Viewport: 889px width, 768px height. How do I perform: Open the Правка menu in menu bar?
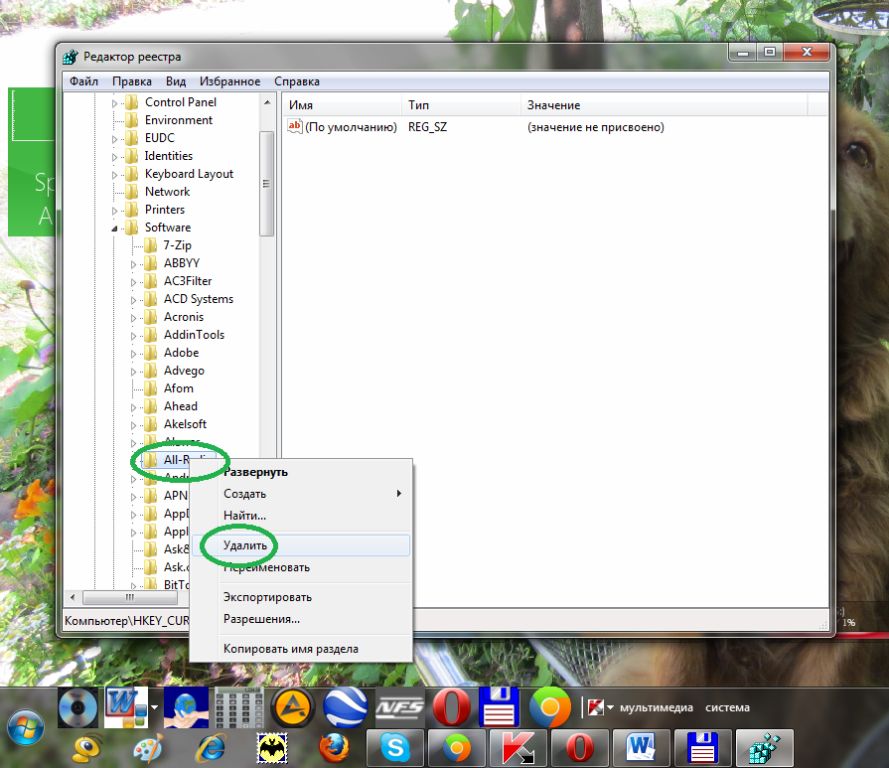[132, 81]
